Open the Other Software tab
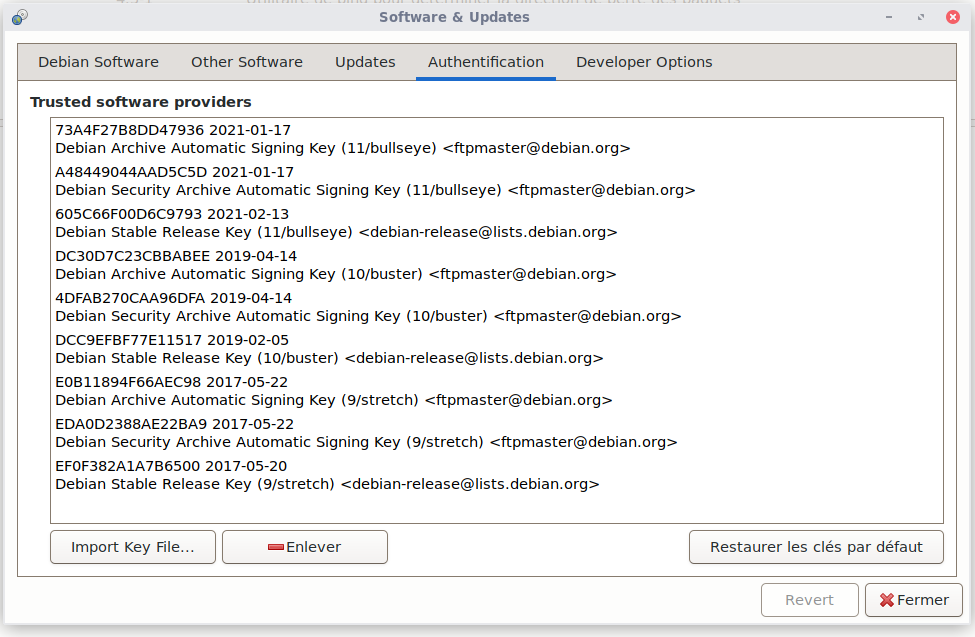975x637 pixels. pyautogui.click(x=246, y=62)
